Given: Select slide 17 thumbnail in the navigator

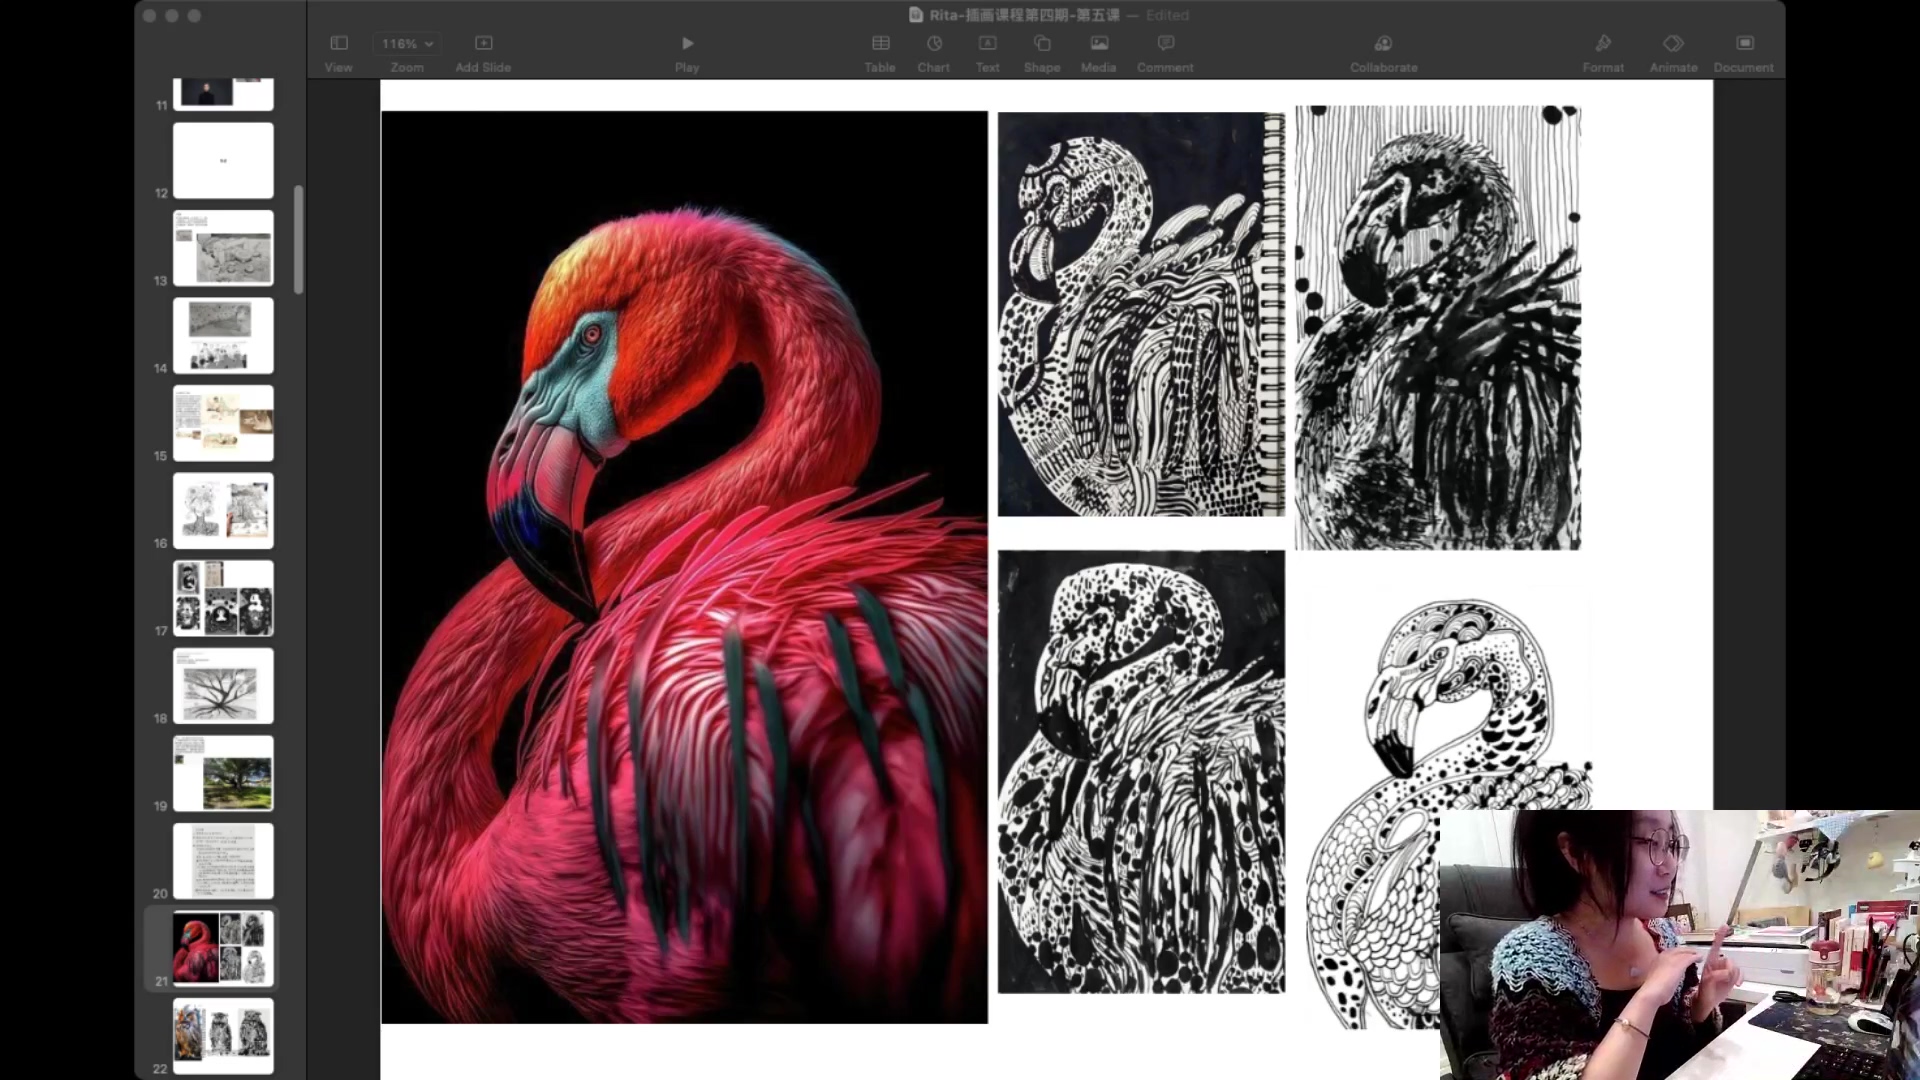Looking at the screenshot, I should [223, 598].
